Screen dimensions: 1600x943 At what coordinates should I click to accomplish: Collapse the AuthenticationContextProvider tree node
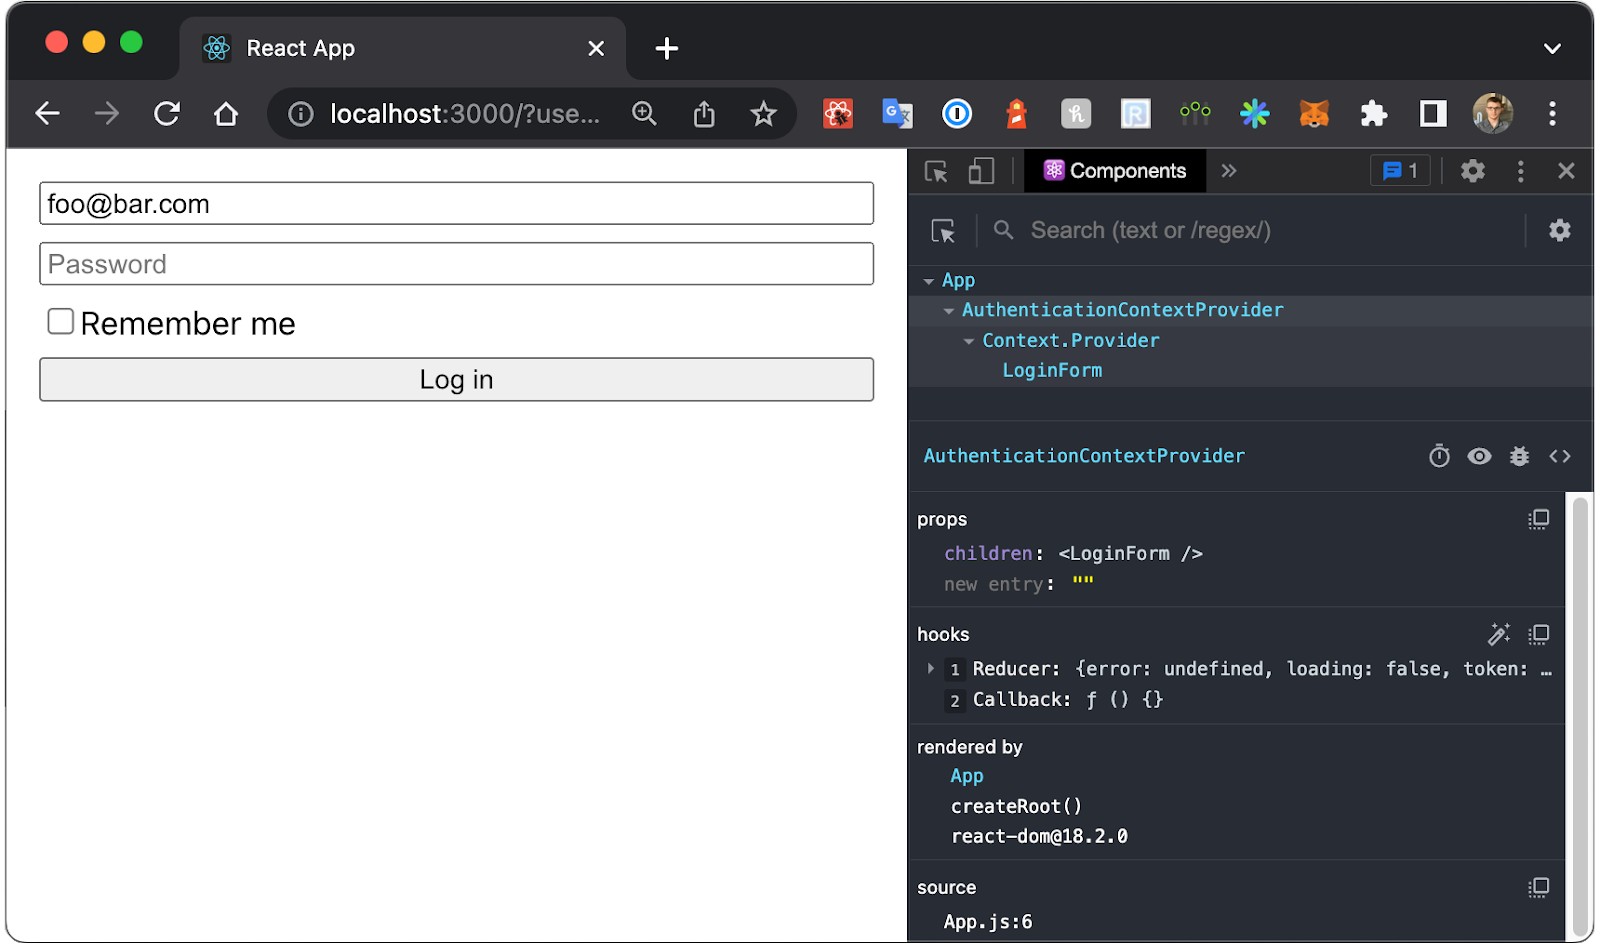pyautogui.click(x=948, y=310)
